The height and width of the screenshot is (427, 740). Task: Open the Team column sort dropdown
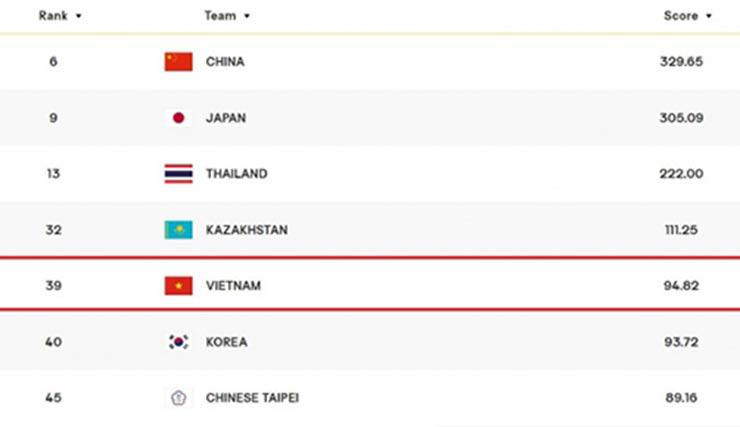coord(246,16)
